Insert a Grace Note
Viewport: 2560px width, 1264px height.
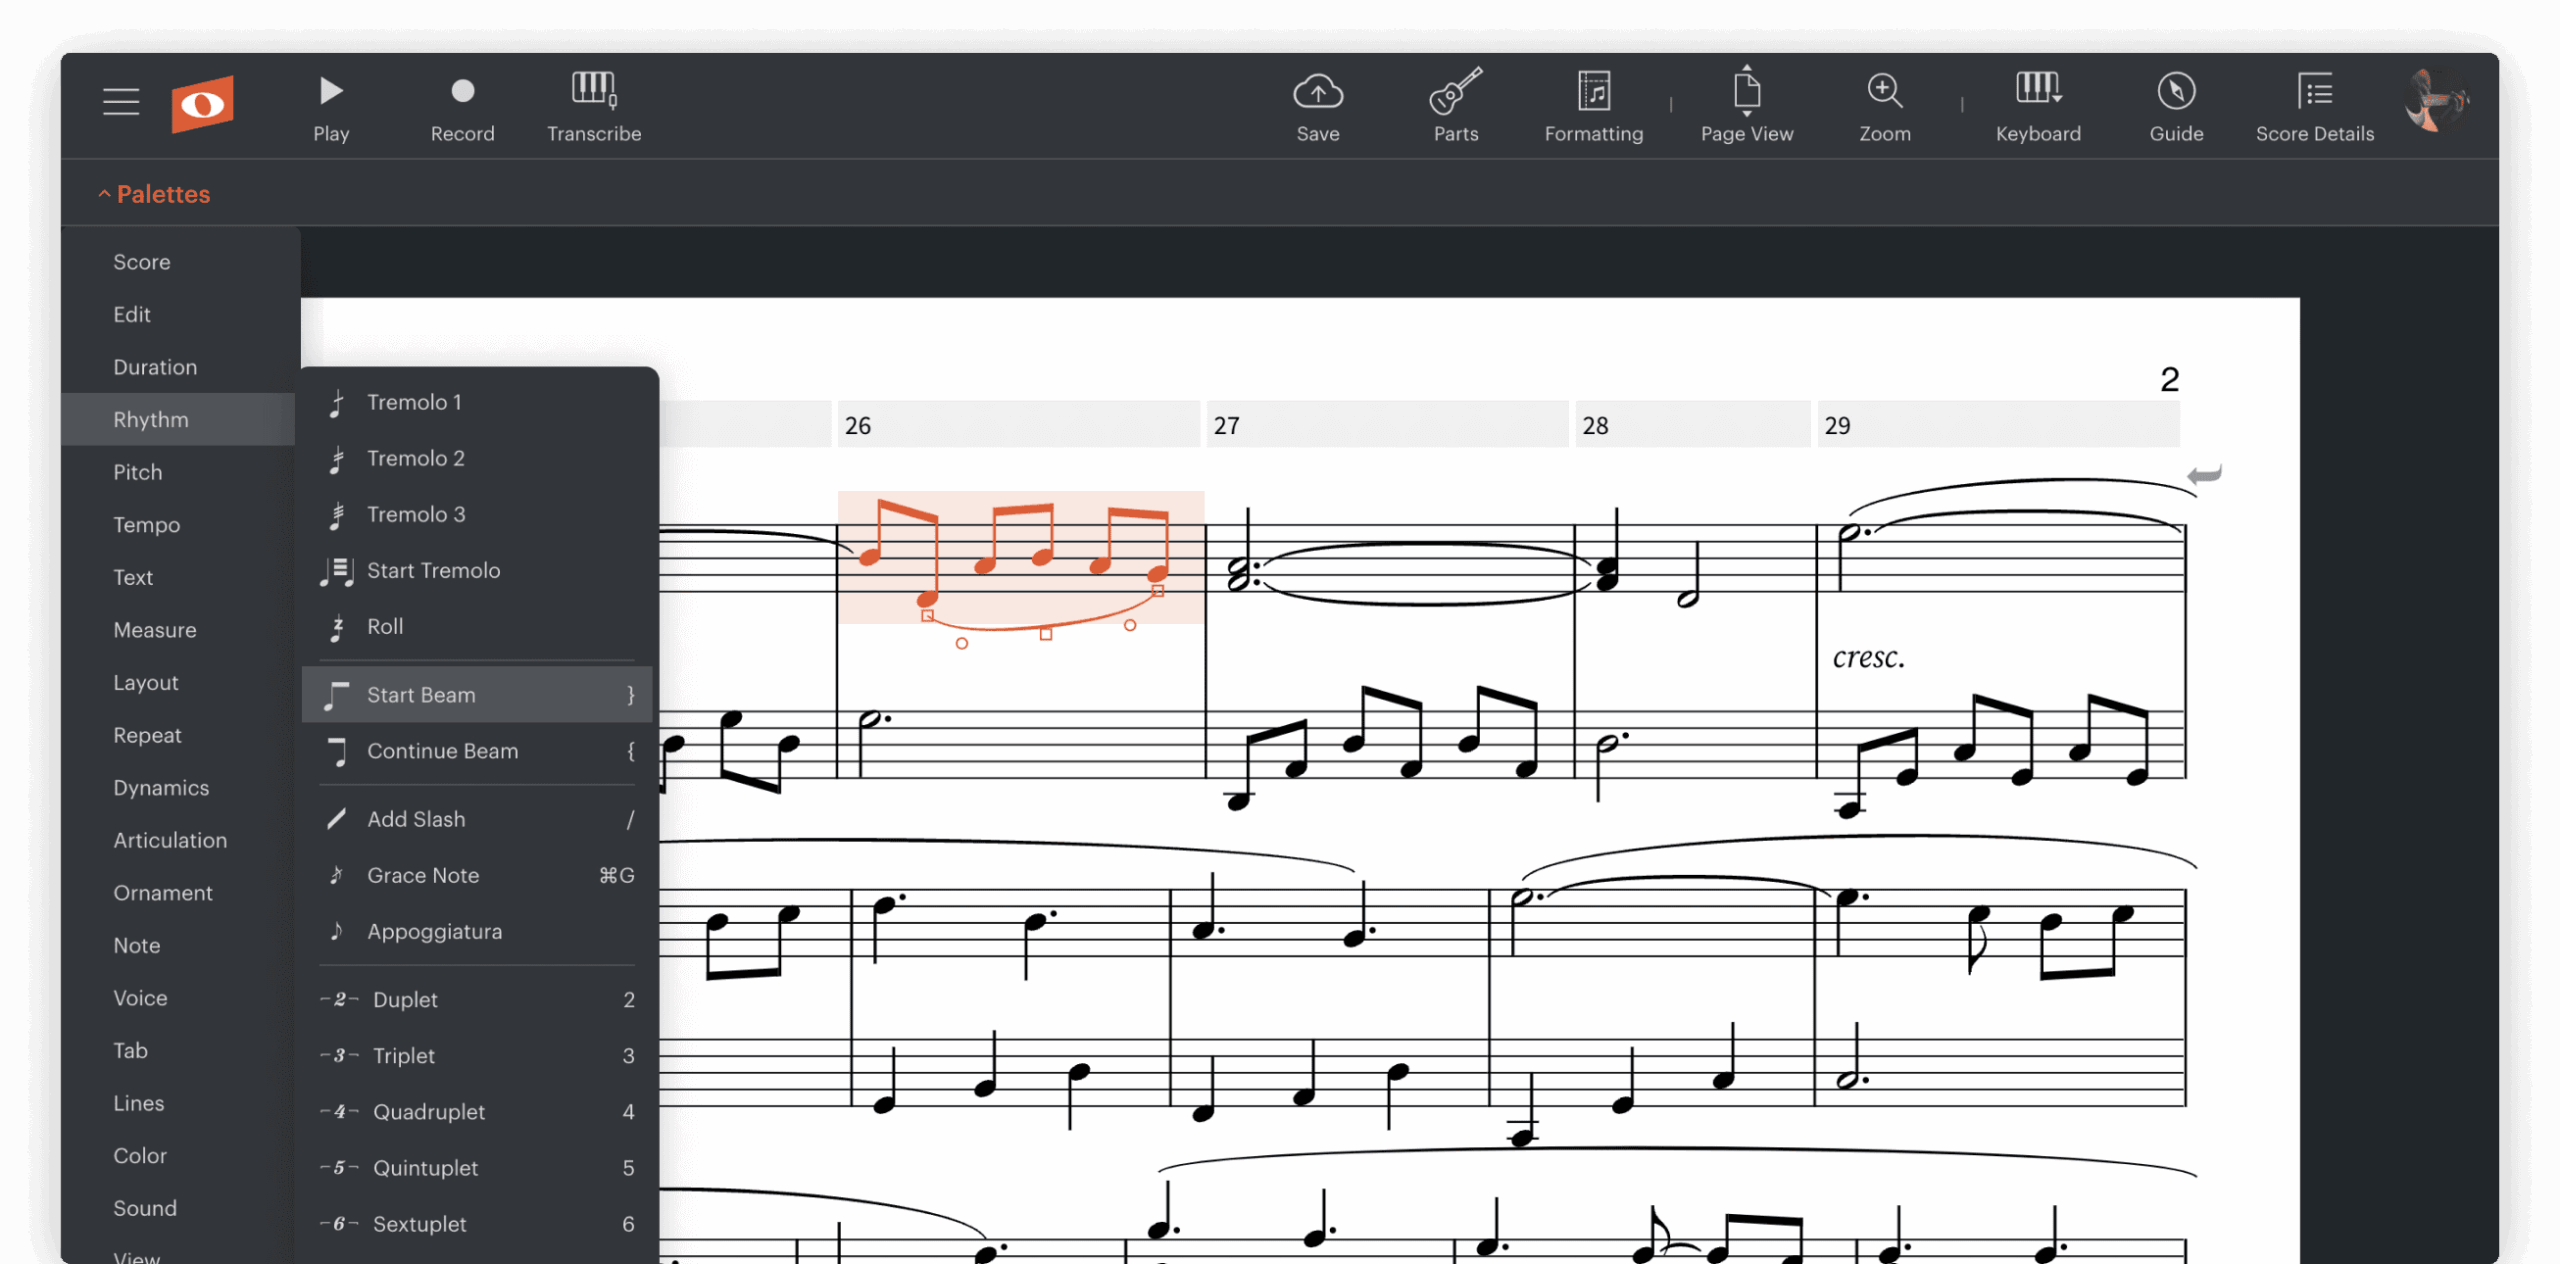[x=423, y=875]
